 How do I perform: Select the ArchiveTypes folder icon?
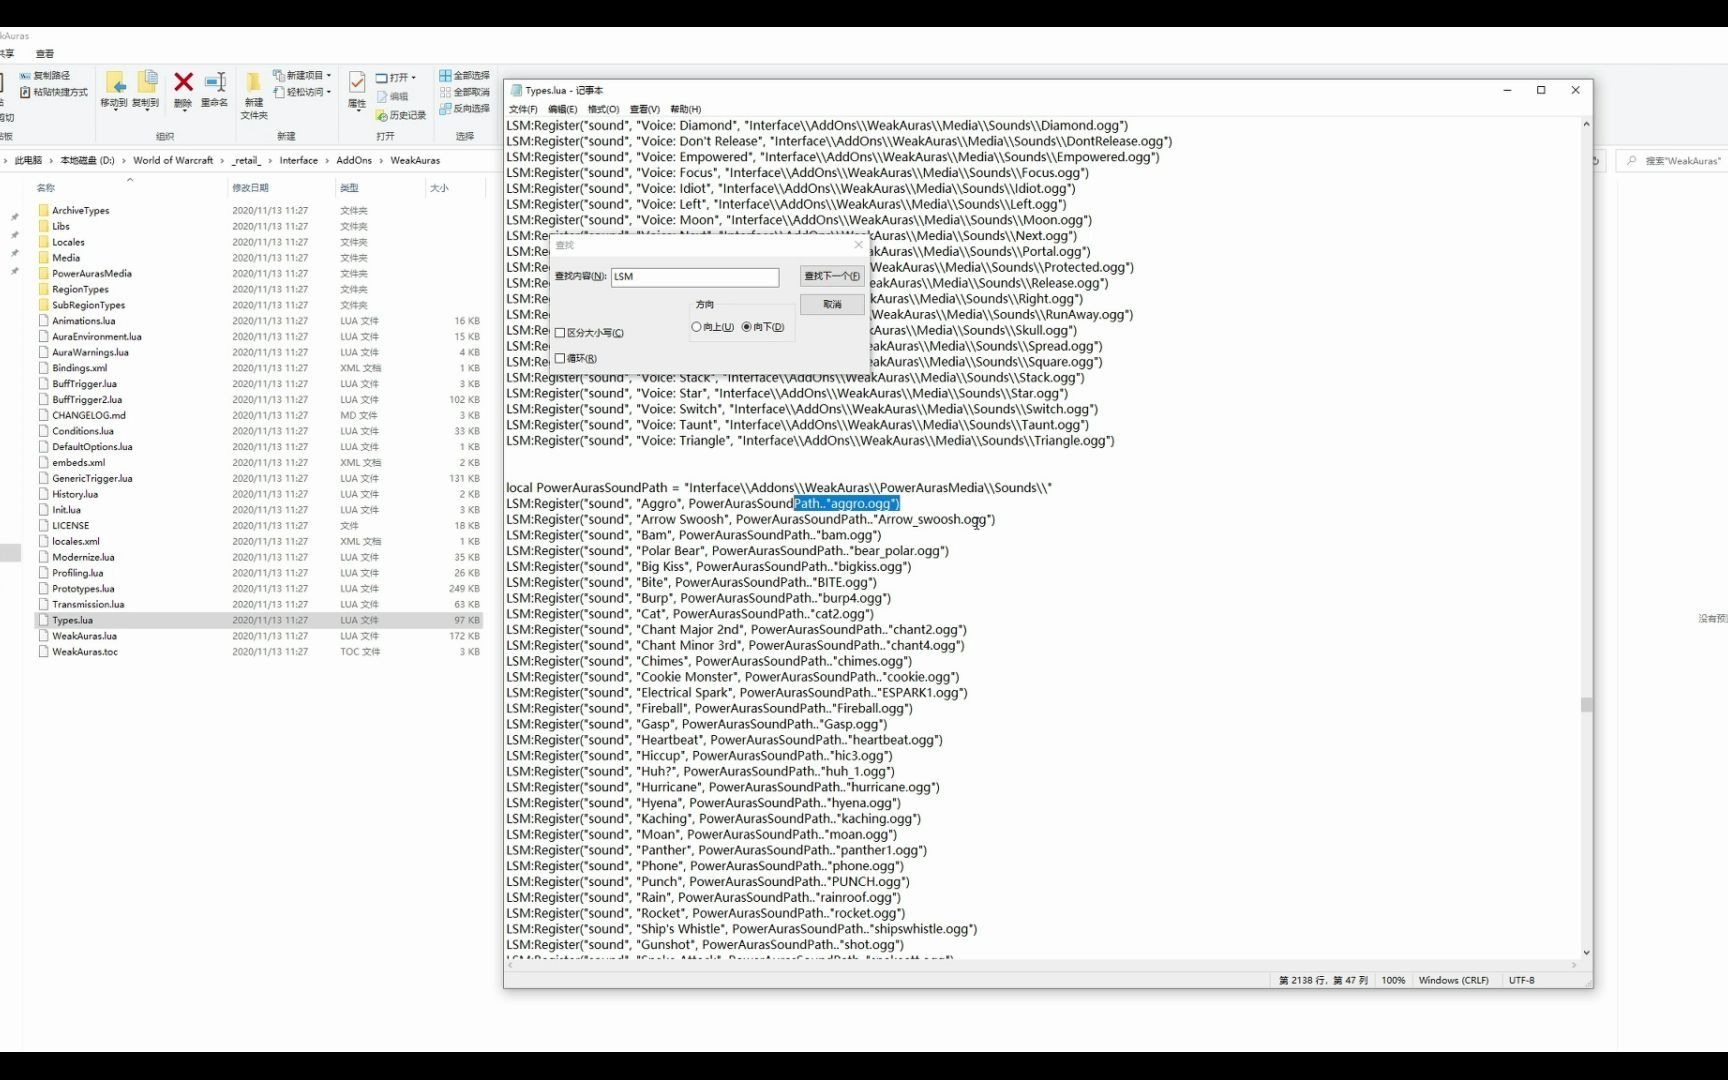[43, 210]
